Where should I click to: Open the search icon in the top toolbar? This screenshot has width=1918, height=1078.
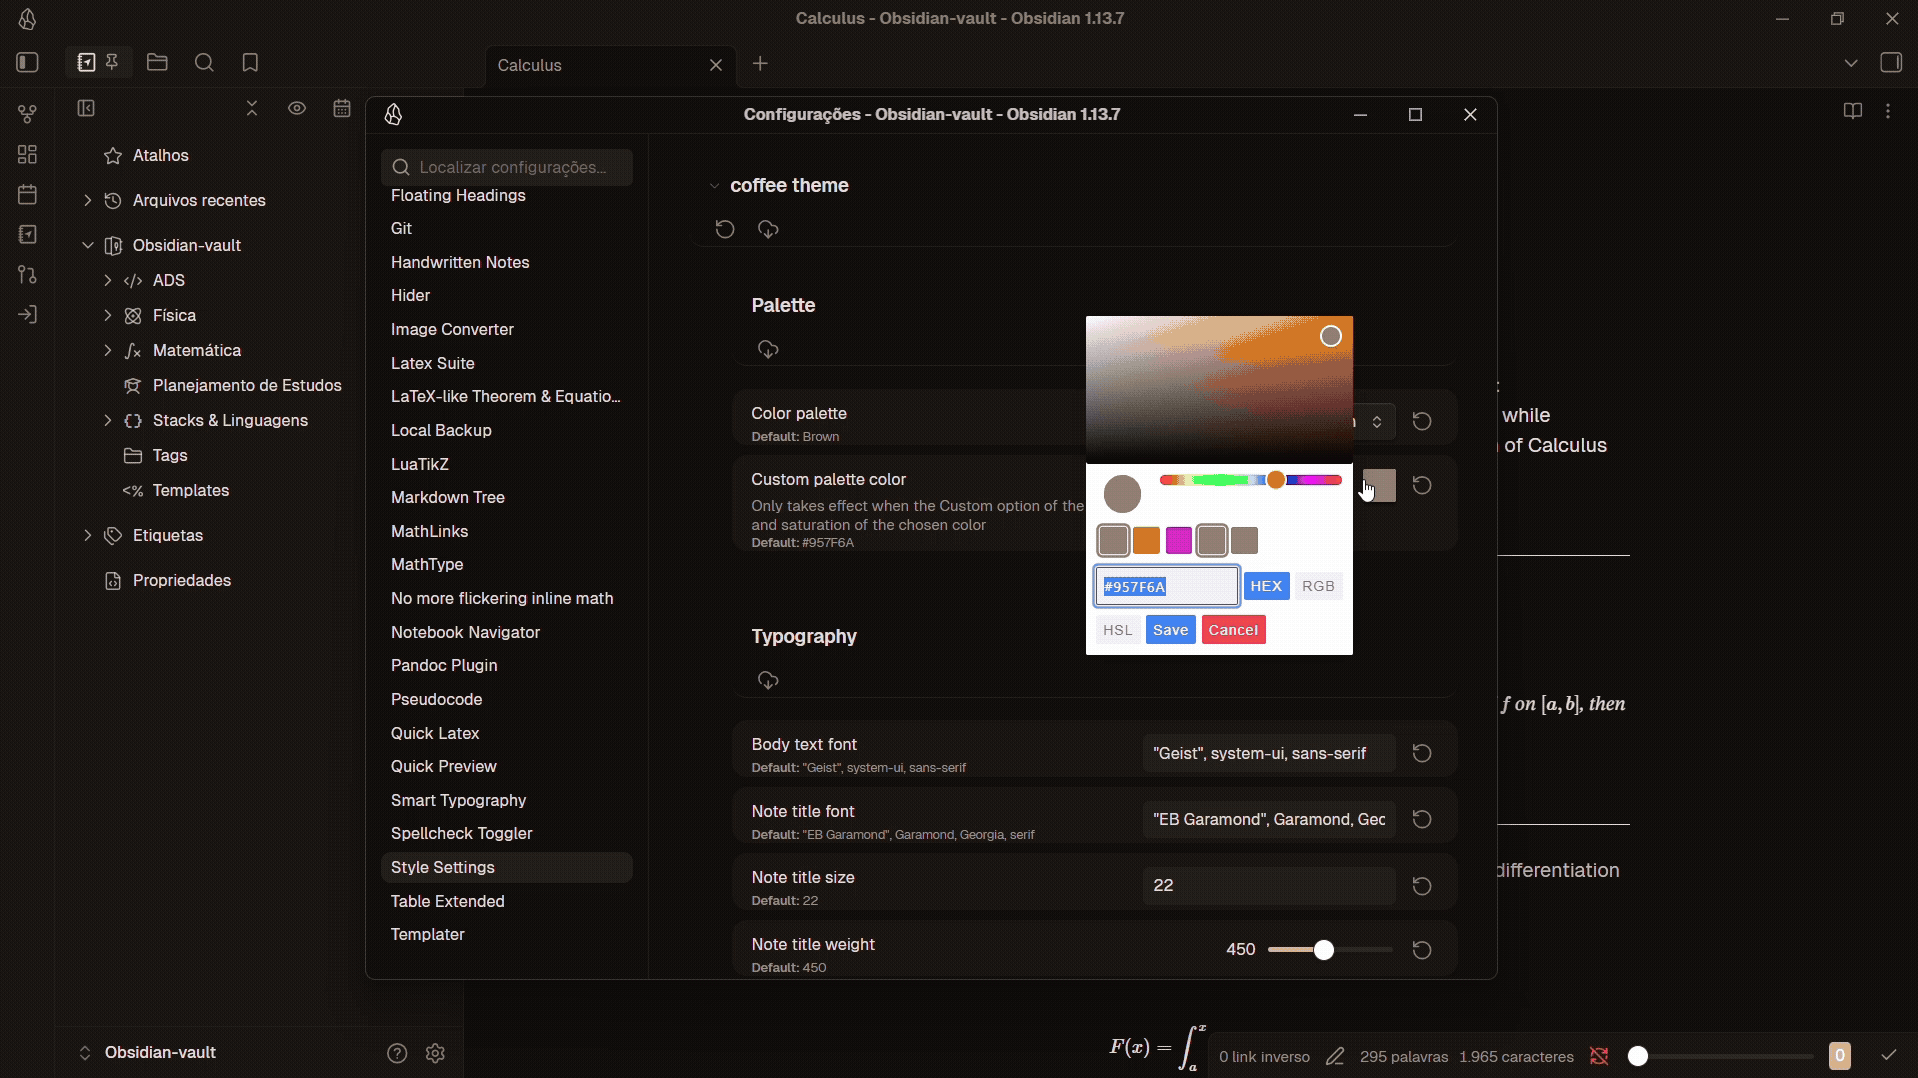[x=204, y=63]
